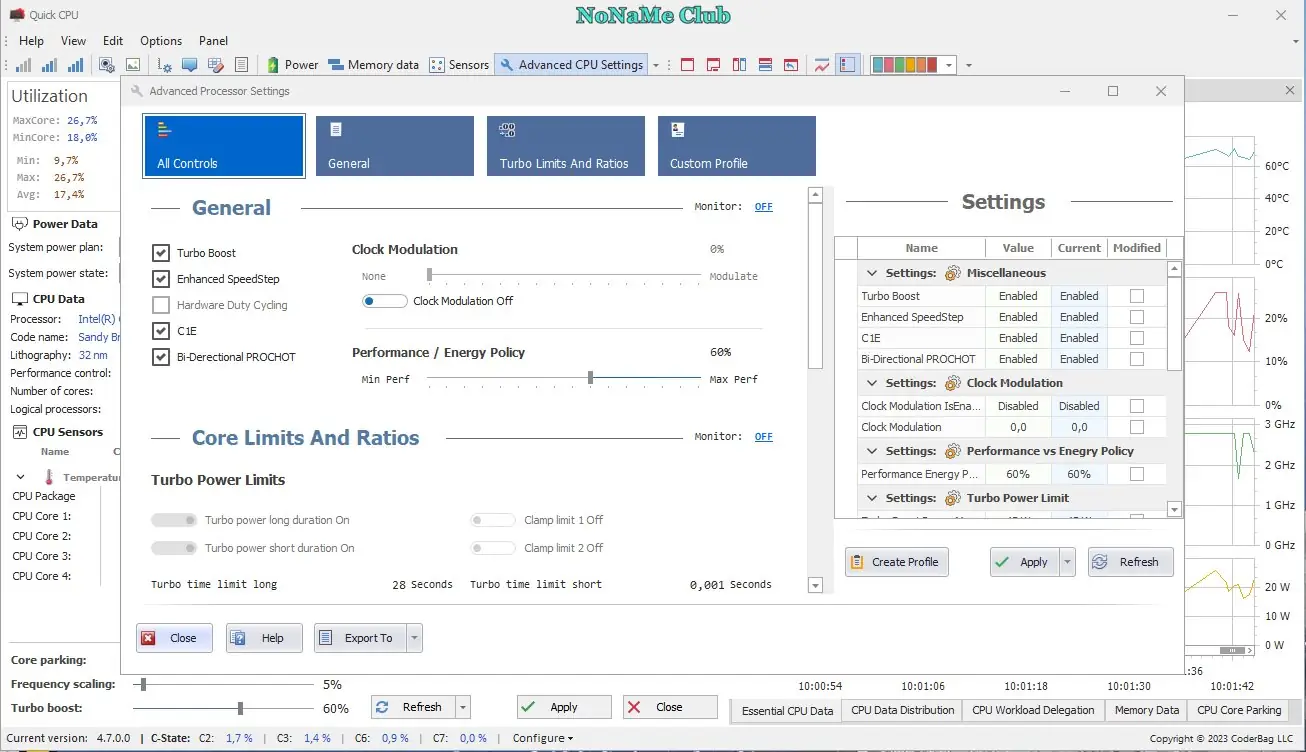Click the camera-with-gear toolbar icon

107,65
